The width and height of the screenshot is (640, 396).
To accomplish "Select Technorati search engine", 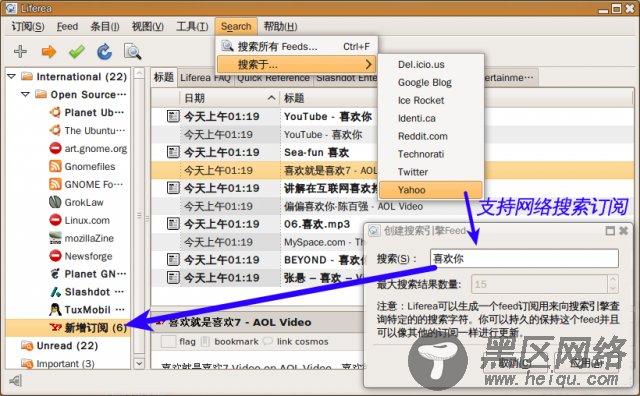I will pos(431,154).
